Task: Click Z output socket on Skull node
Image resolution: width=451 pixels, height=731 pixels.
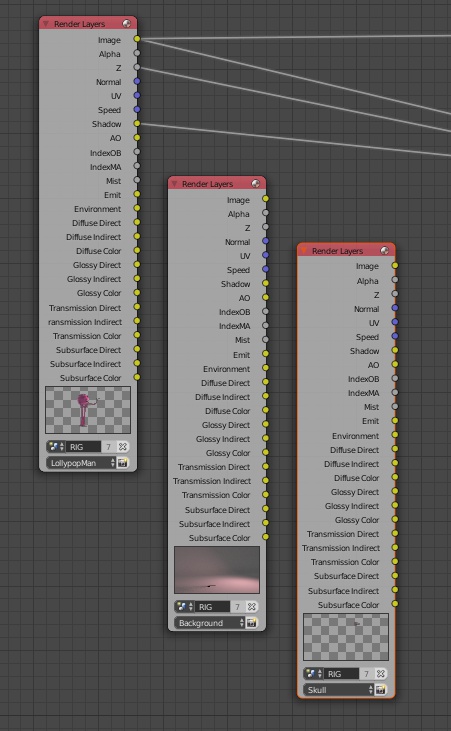Action: (x=395, y=294)
